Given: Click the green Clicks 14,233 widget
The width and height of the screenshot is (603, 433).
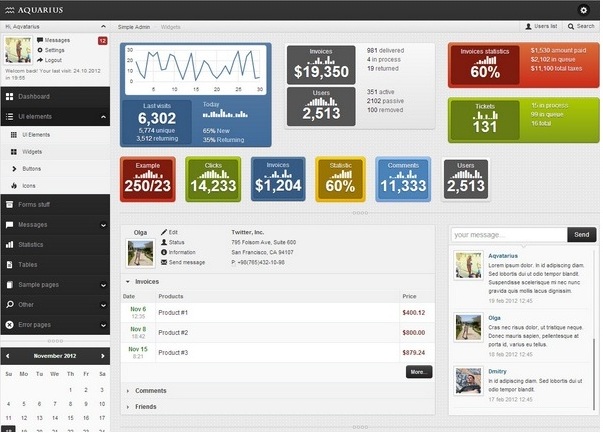Looking at the screenshot, I should 213,179.
